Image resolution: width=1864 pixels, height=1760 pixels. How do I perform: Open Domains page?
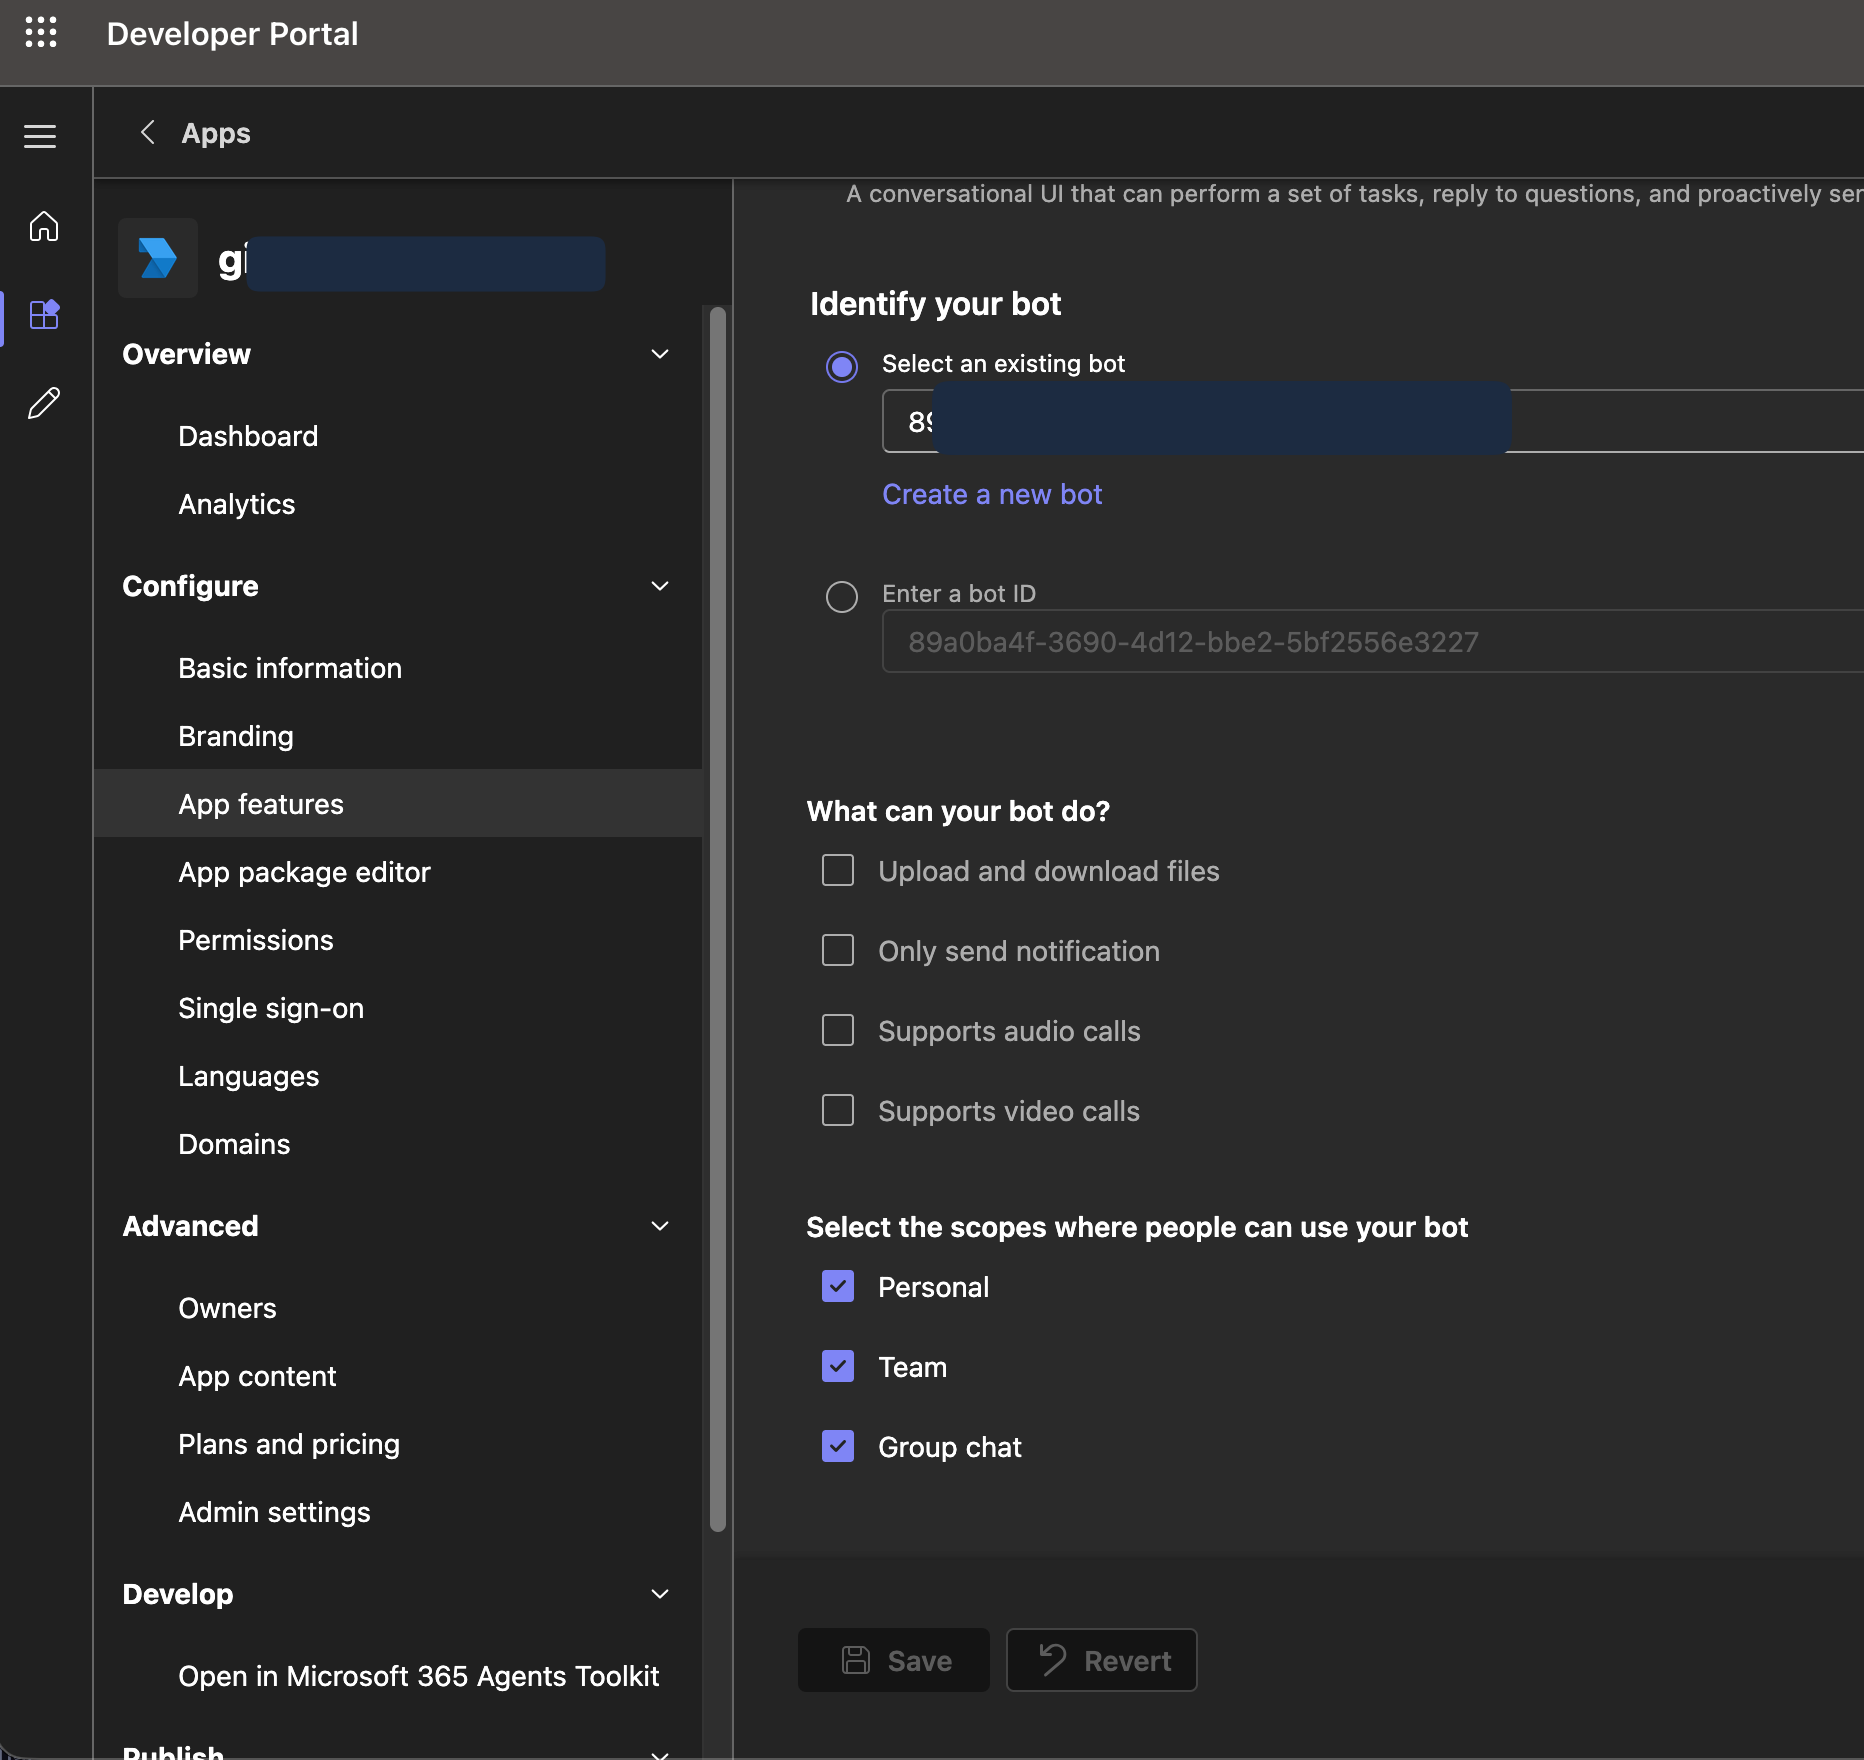pyautogui.click(x=234, y=1144)
